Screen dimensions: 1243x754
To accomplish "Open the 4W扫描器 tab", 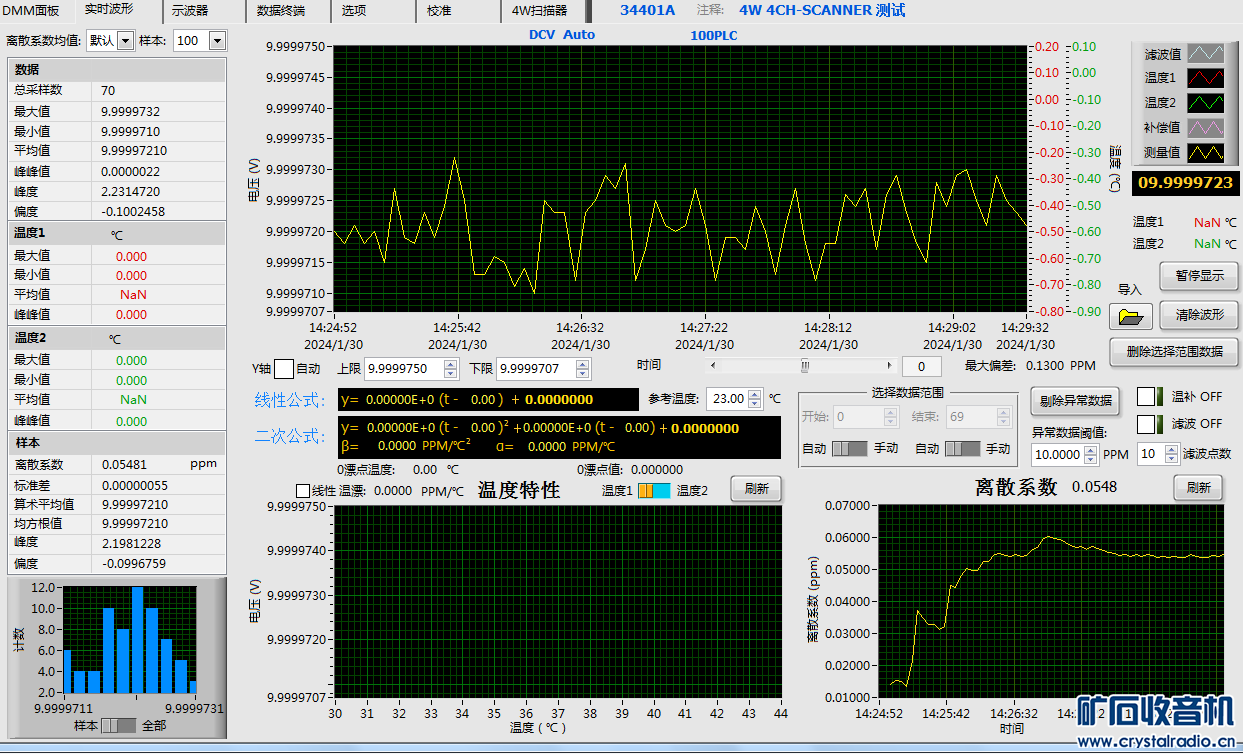I will (539, 11).
